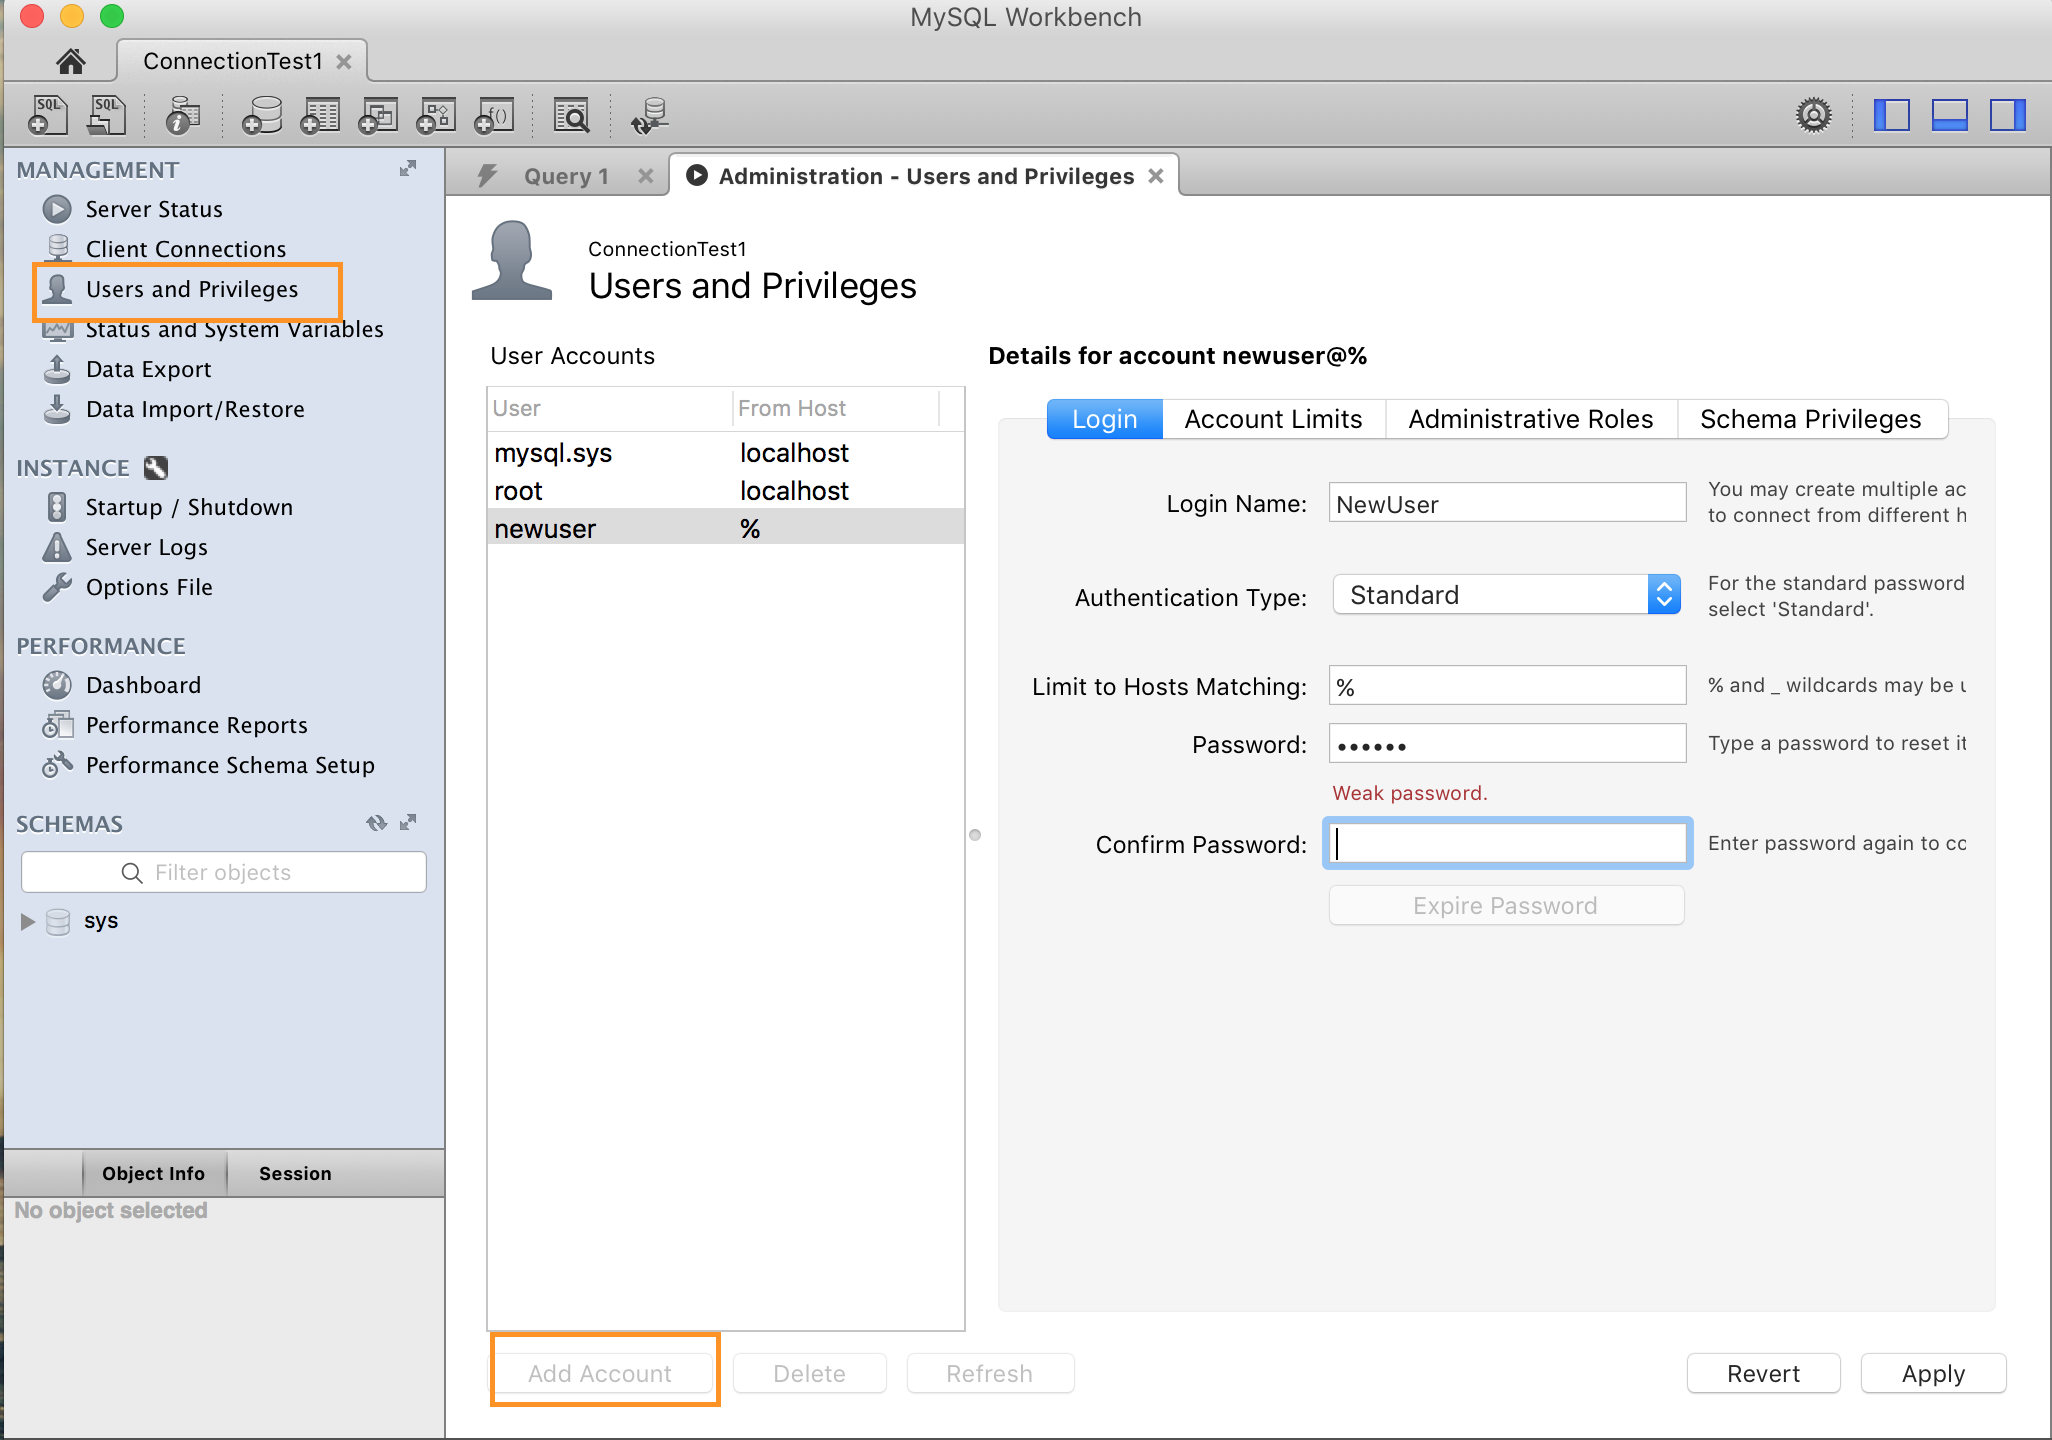Screen dimensions: 2052x1440
Task: Close the ConnectionTest1 connection tab
Action: (x=344, y=62)
